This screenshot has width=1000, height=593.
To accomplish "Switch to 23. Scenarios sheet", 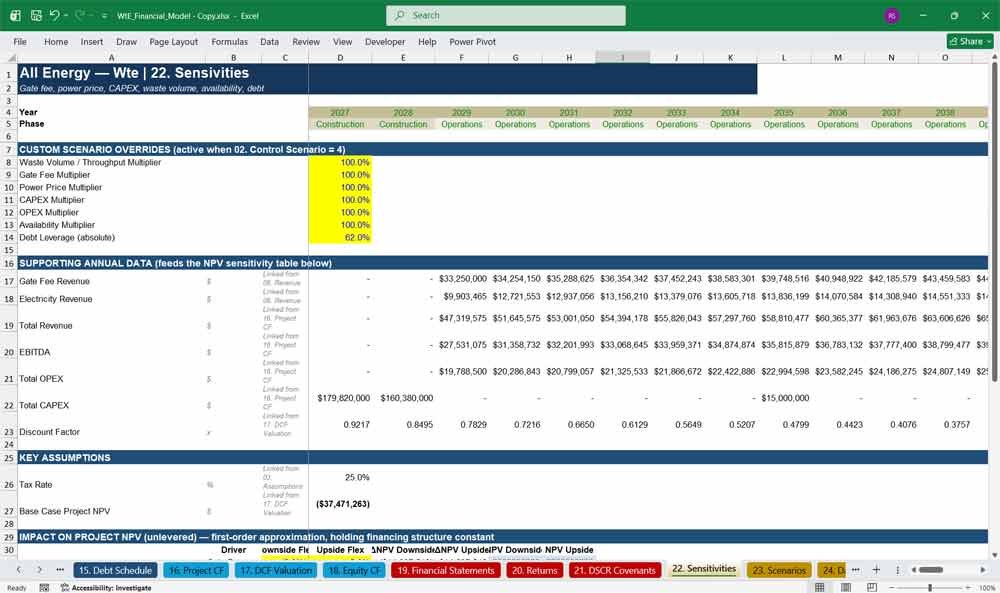I will coord(779,570).
